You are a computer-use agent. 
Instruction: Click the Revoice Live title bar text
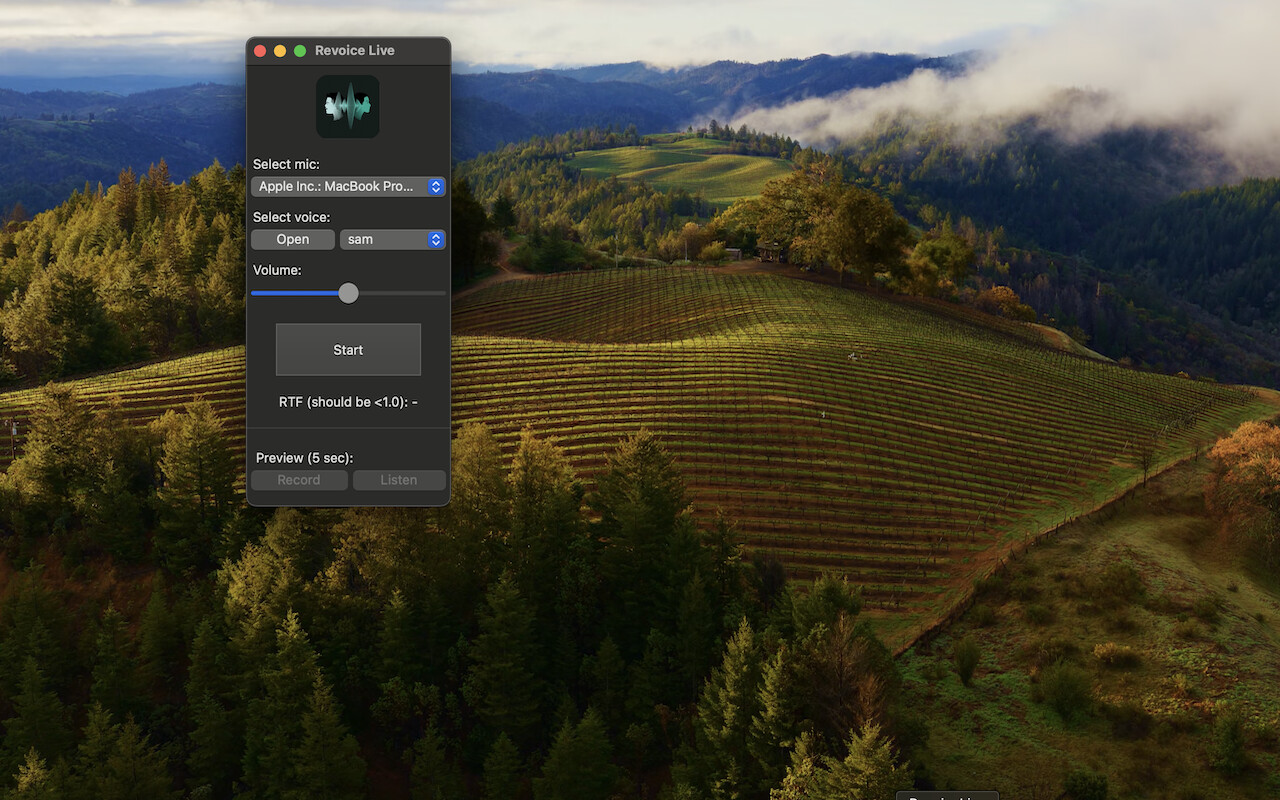click(x=355, y=50)
